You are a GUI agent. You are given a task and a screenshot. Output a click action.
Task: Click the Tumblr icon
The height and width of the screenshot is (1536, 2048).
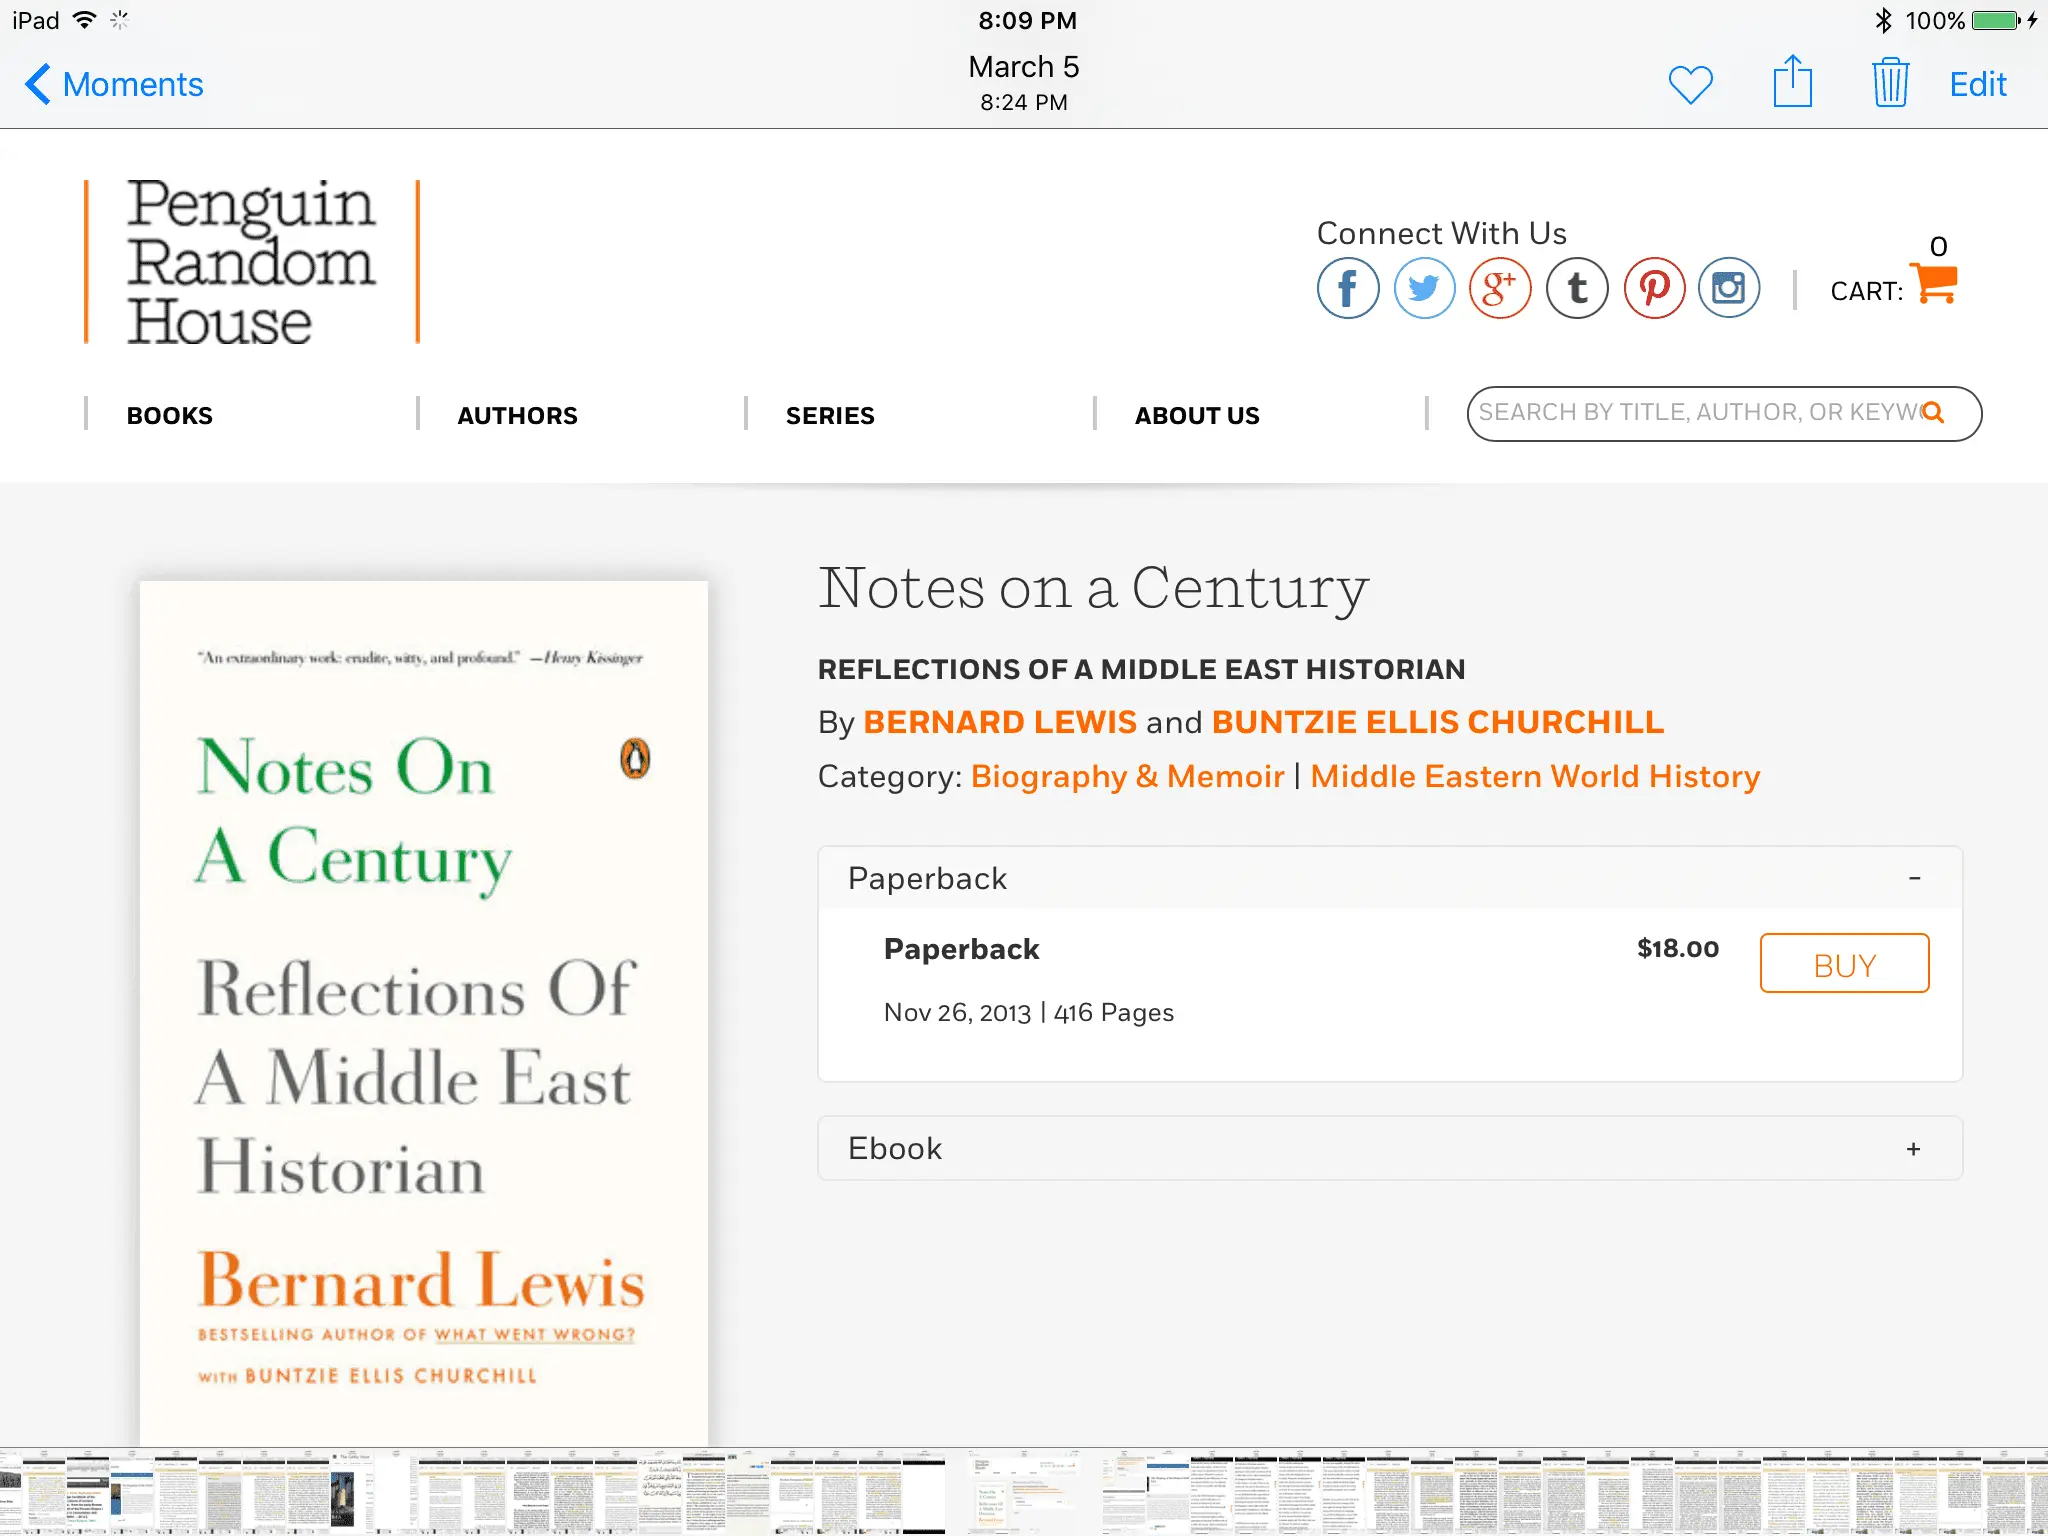tap(1577, 289)
